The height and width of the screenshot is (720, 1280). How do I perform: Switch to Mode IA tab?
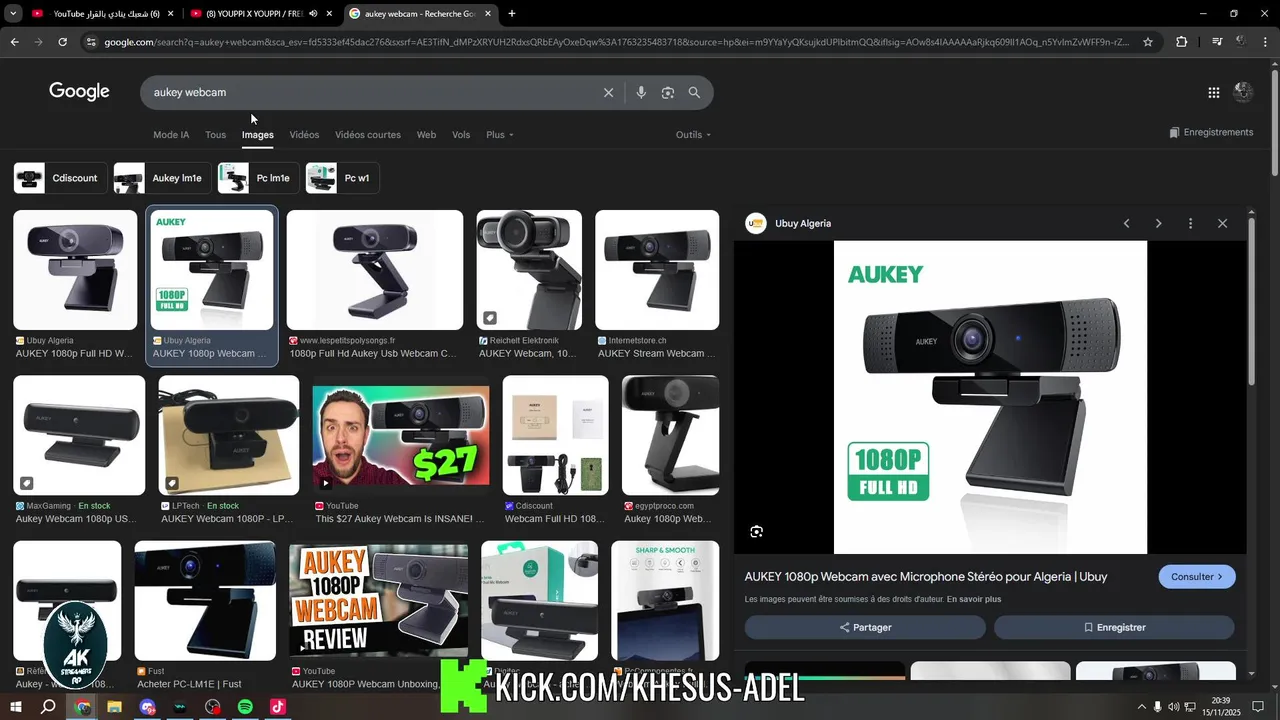tap(171, 135)
